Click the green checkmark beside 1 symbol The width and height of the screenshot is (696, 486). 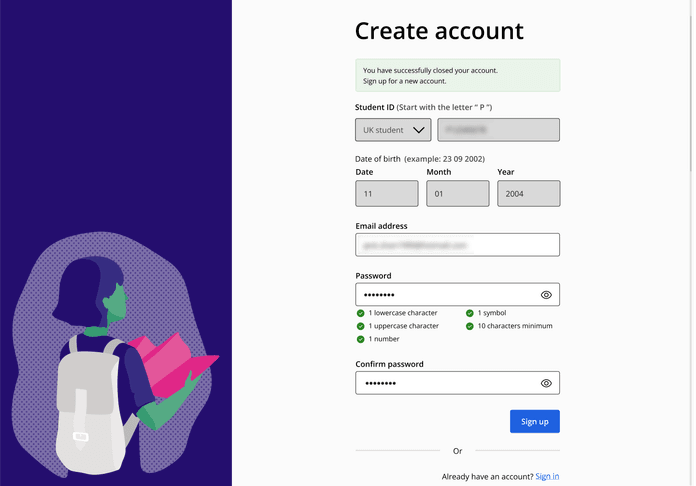click(x=470, y=313)
